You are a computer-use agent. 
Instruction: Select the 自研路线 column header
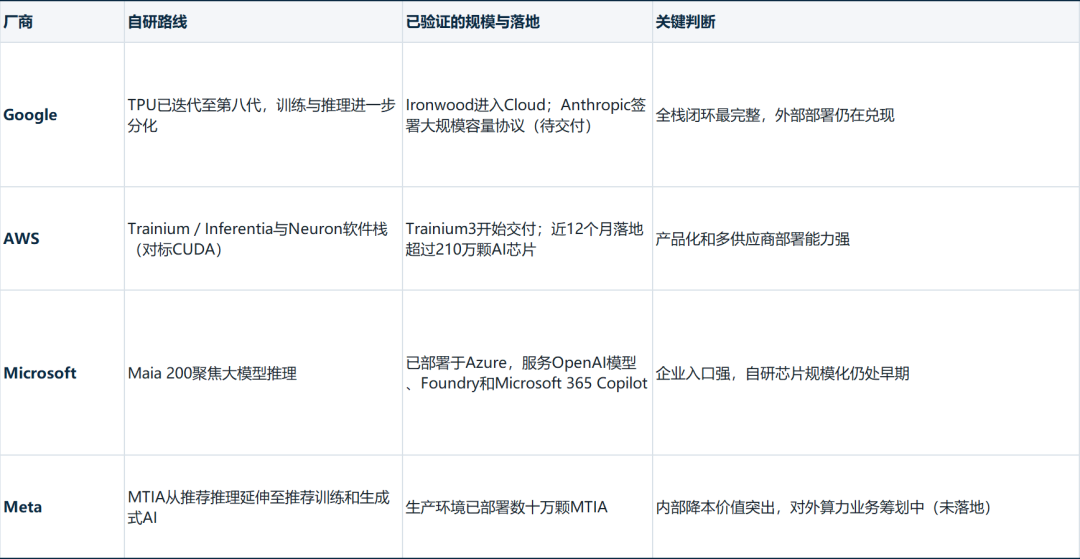263,22
